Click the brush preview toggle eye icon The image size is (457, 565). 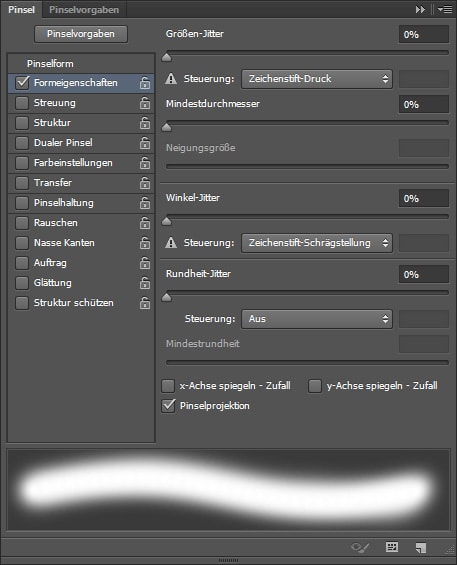(360, 548)
